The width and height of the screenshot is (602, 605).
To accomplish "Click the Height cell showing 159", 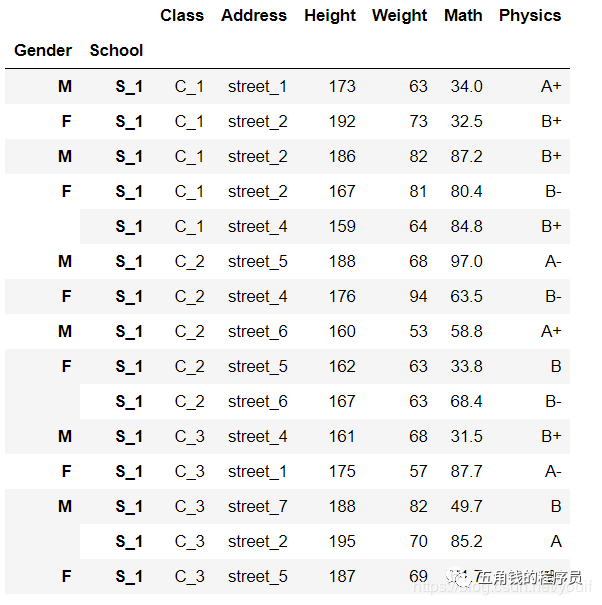I will point(342,227).
